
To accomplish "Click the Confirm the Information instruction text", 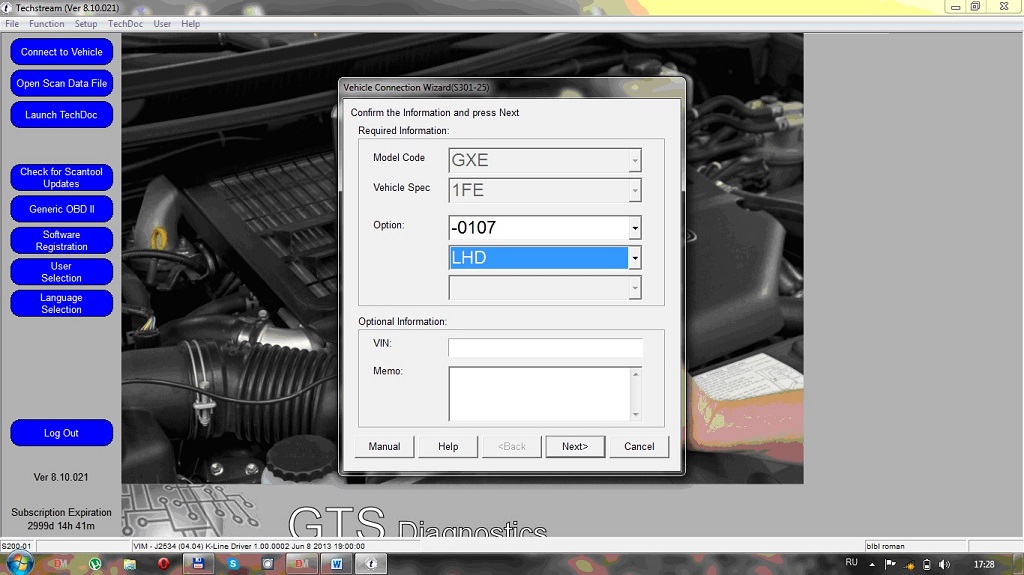I will pos(435,112).
